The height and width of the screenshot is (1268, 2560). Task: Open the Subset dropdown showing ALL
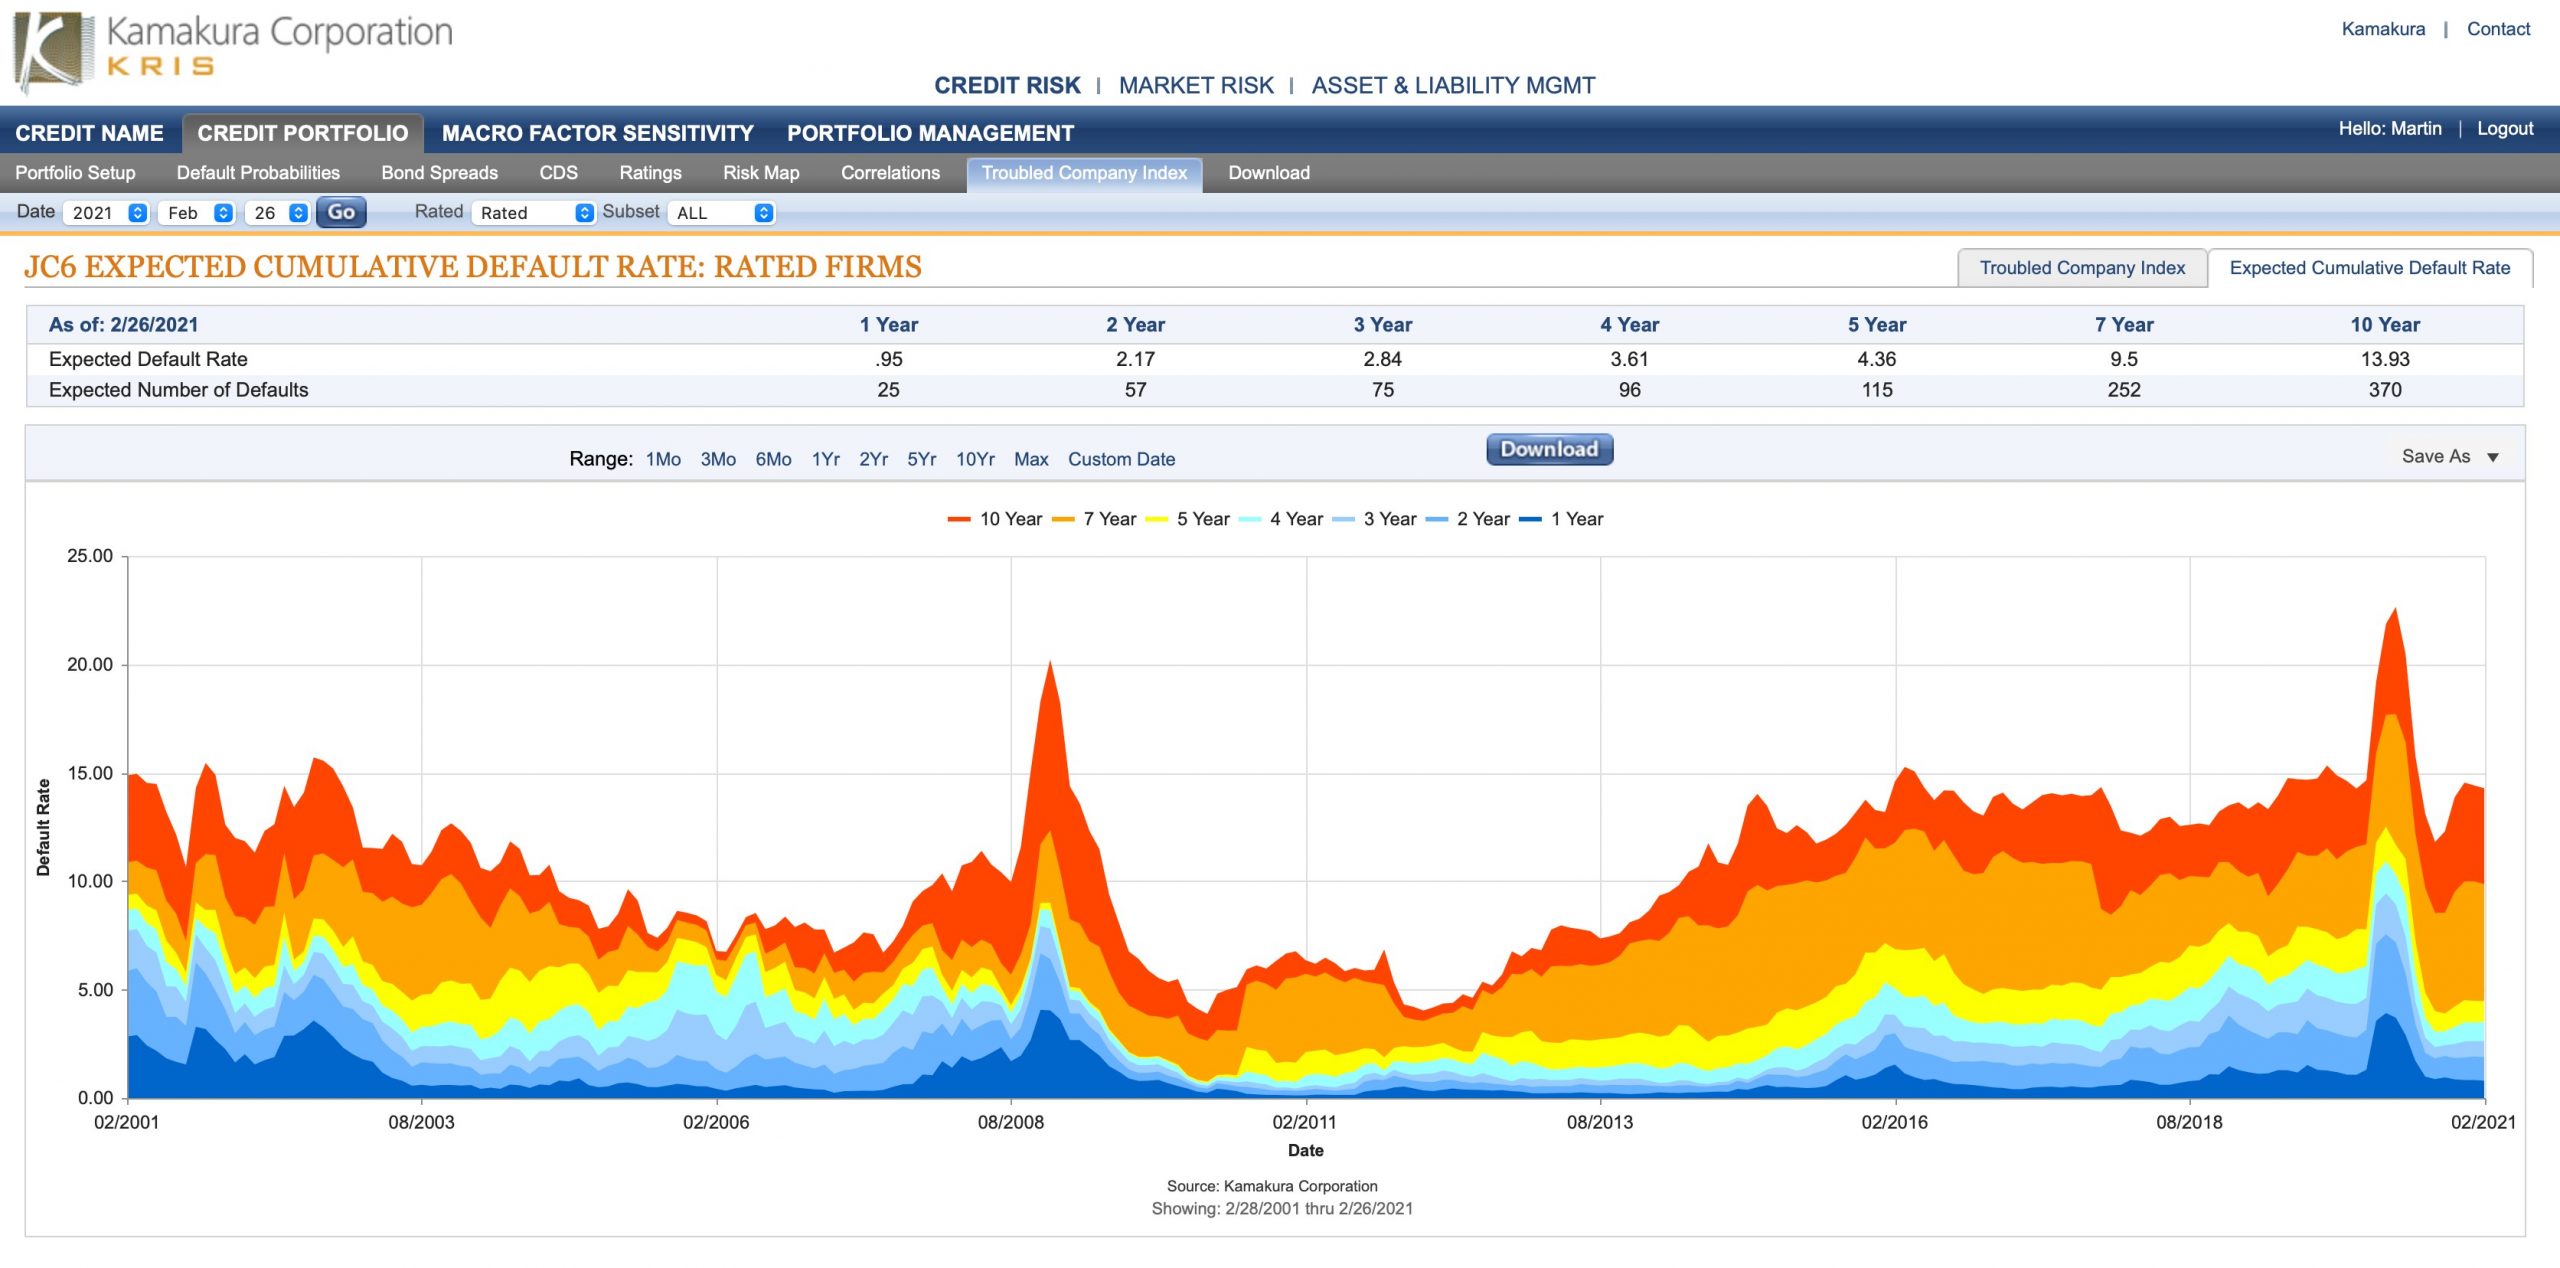tap(721, 213)
